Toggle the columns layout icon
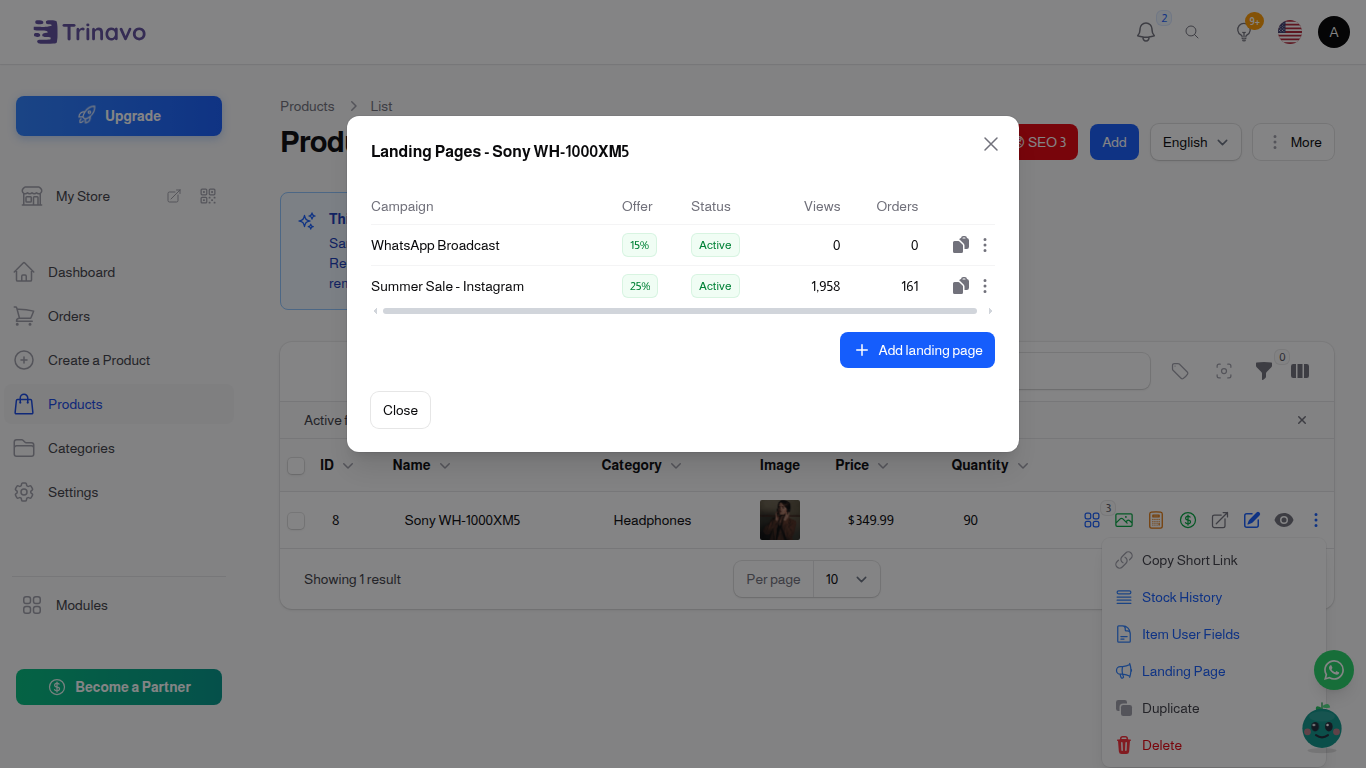This screenshot has width=1366, height=768. 1300,371
